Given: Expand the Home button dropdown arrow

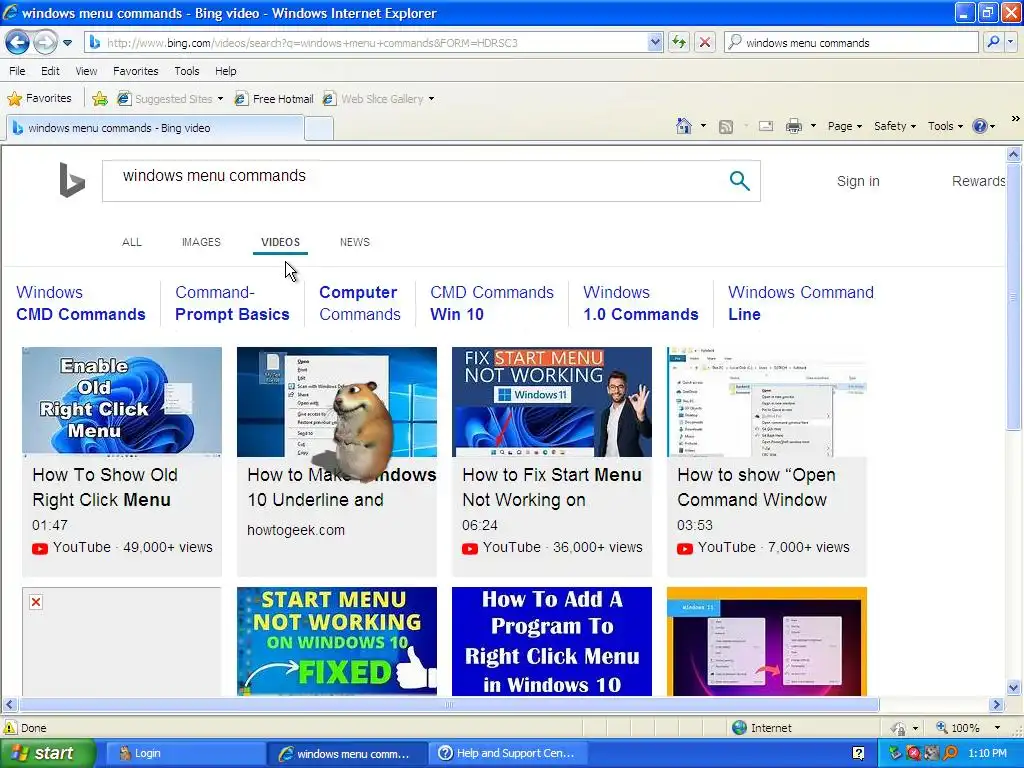Looking at the screenshot, I should [x=703, y=126].
